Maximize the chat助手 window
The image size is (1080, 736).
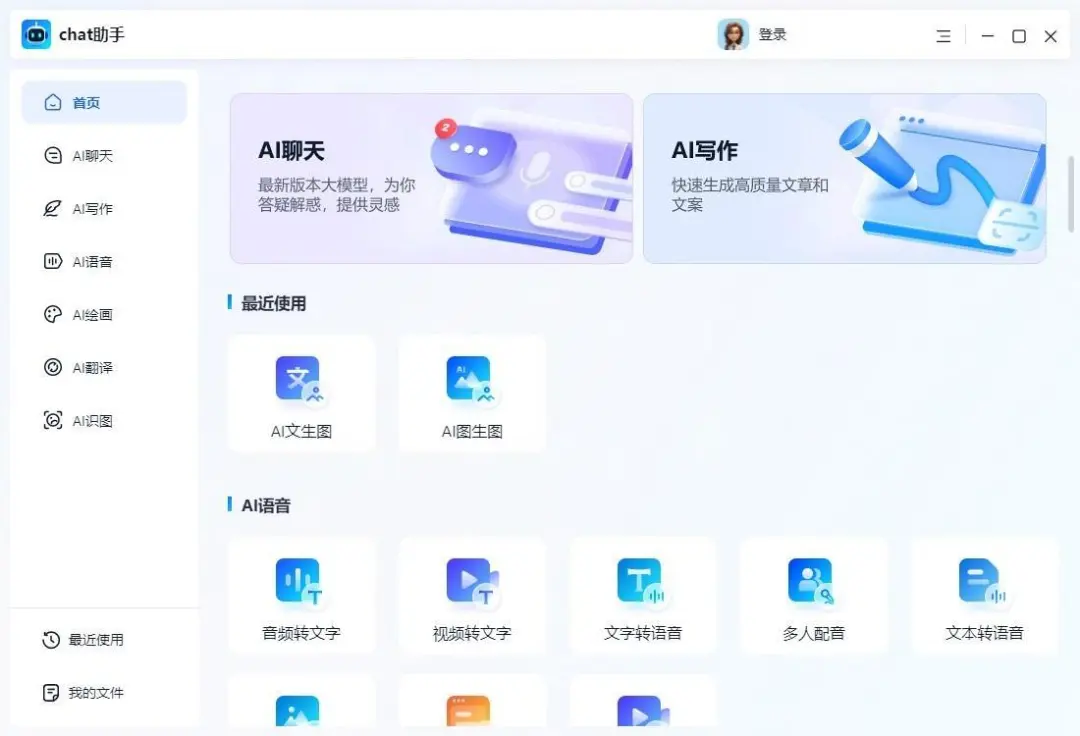1019,36
